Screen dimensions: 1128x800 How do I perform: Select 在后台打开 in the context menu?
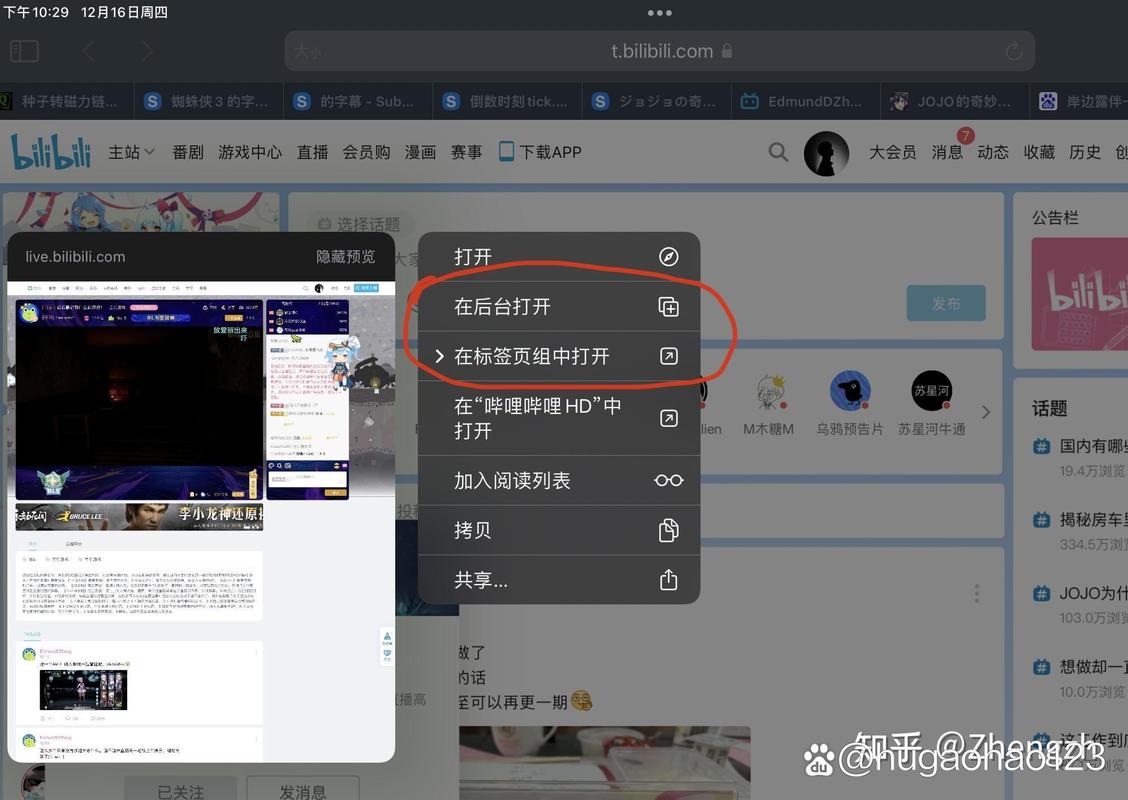pos(559,306)
